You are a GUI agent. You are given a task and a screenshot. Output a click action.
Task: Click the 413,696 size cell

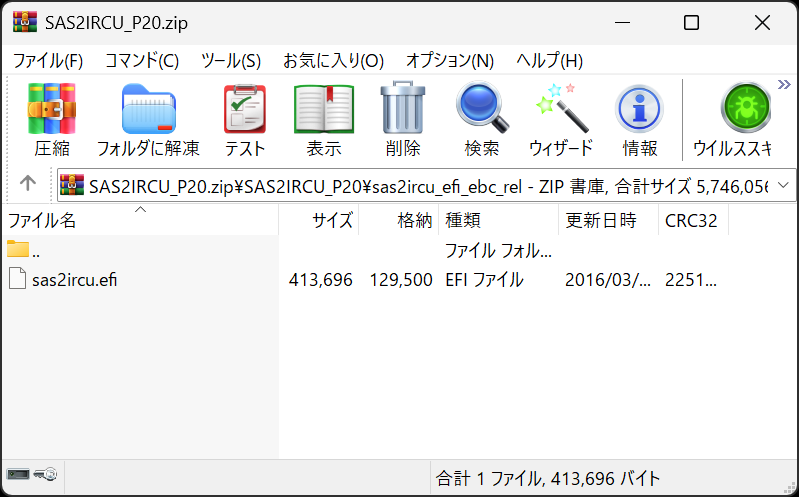coord(321,280)
